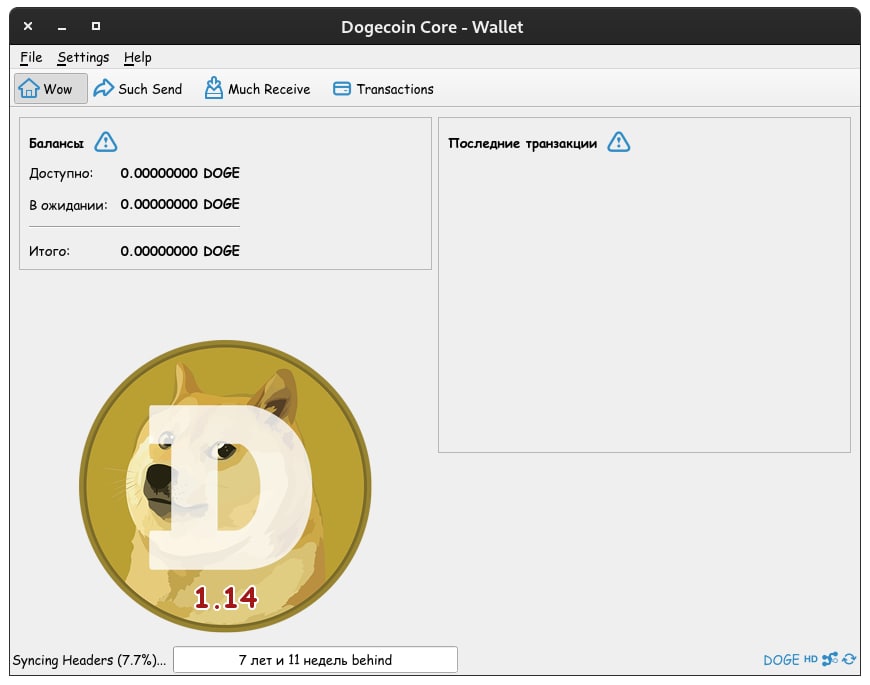Click the Dogecoin 1.14 coin logo
This screenshot has height=685, width=870.
coord(225,485)
